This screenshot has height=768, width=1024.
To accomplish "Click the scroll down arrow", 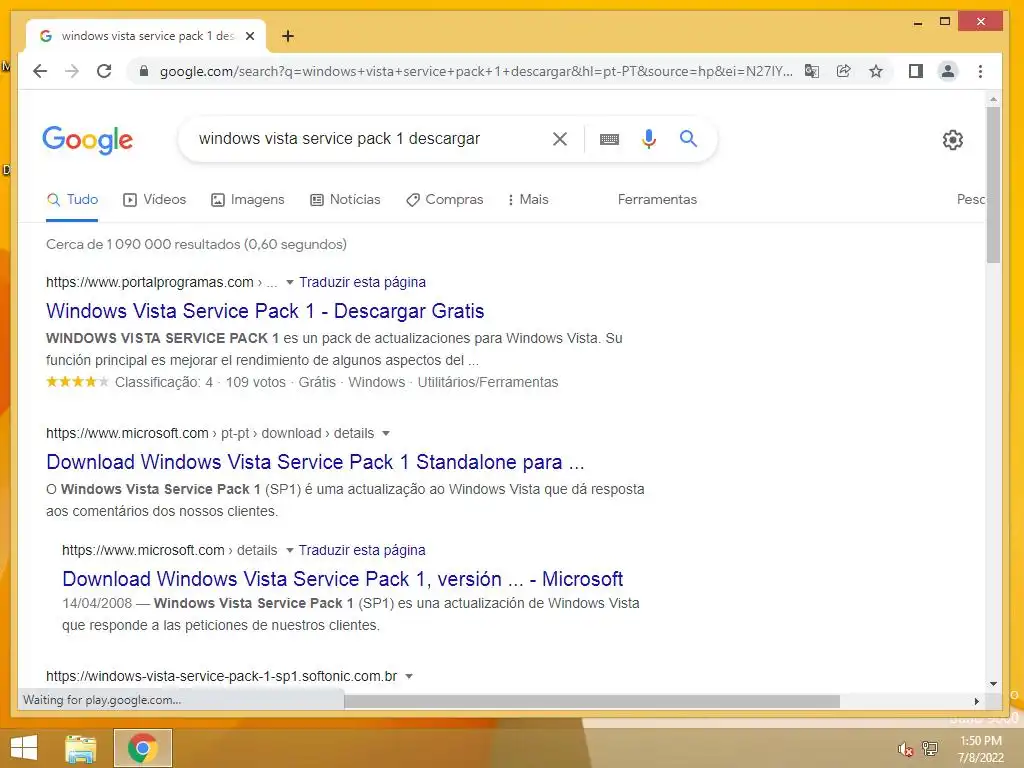I will click(993, 684).
